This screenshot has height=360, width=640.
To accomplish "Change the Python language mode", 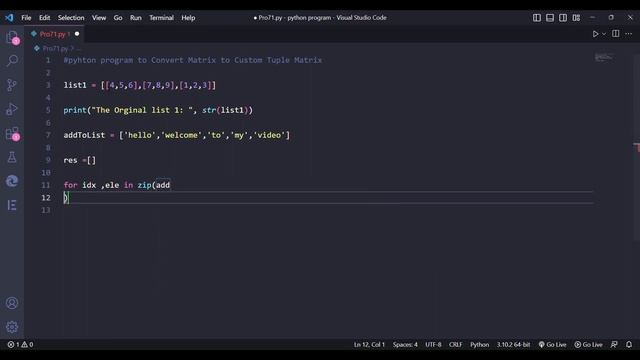I will pos(480,344).
